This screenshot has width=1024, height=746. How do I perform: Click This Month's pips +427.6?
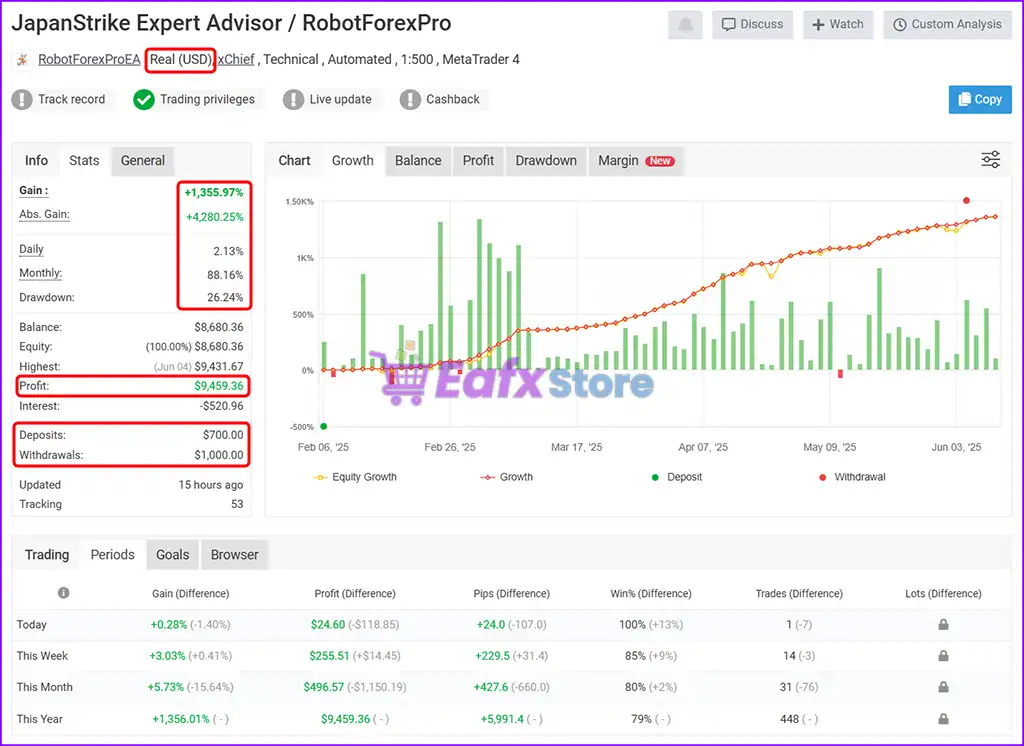point(491,687)
